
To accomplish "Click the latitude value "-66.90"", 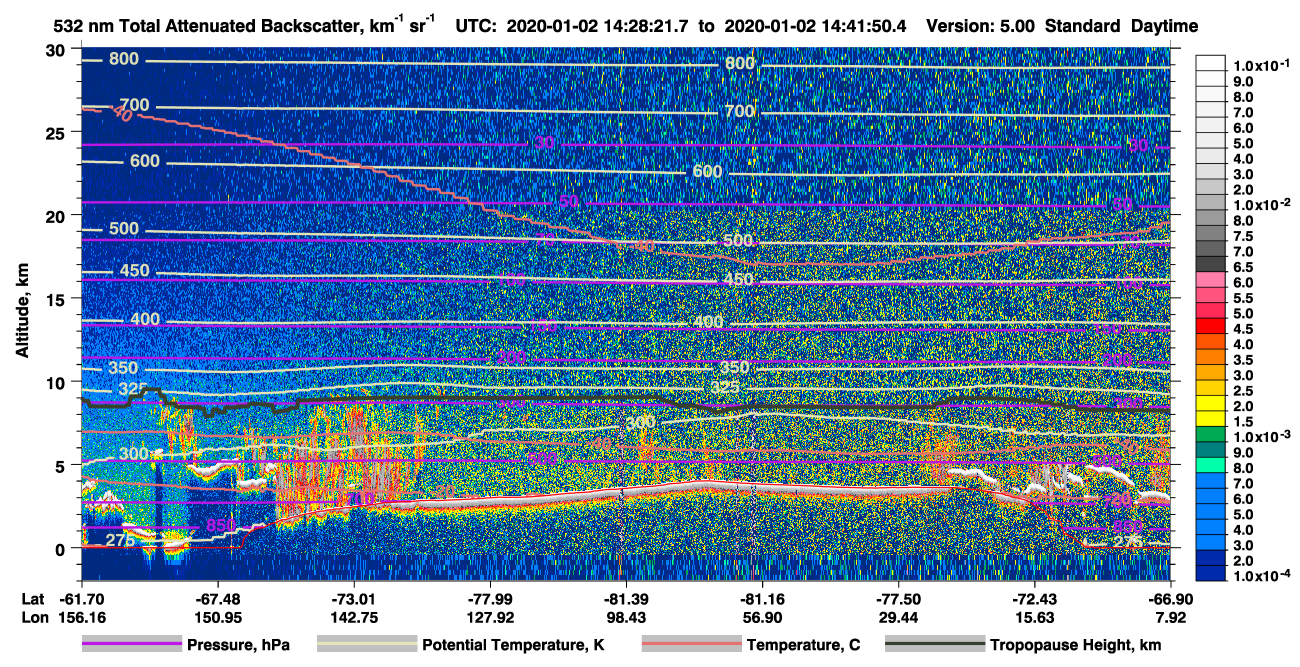I will pos(1169,599).
